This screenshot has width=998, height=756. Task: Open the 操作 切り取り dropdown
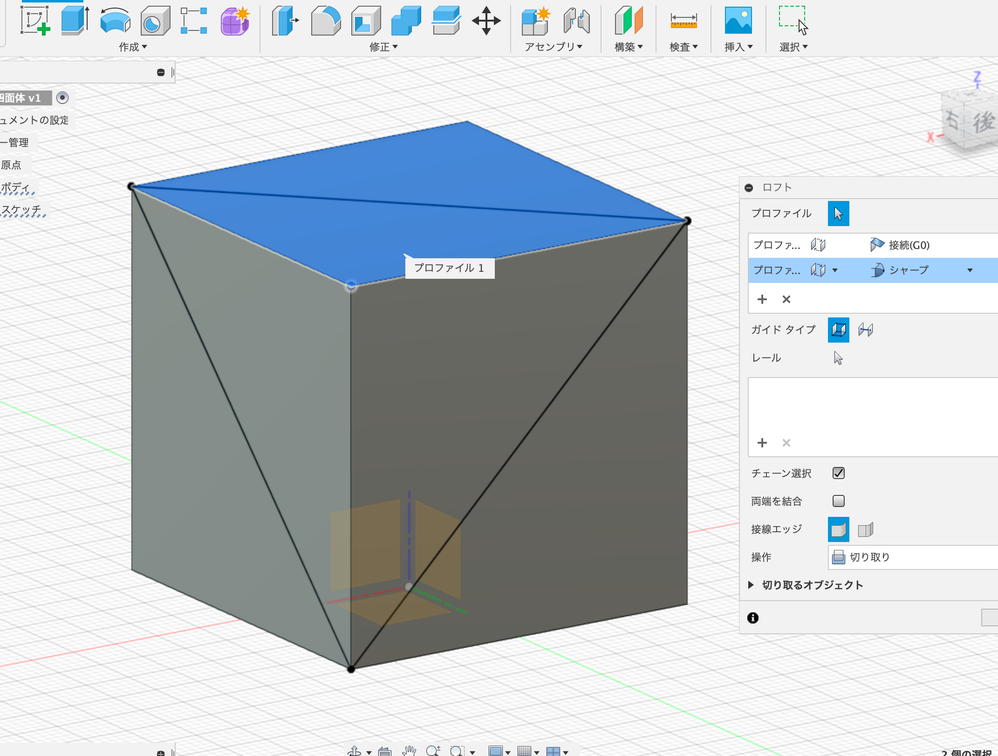pos(910,557)
